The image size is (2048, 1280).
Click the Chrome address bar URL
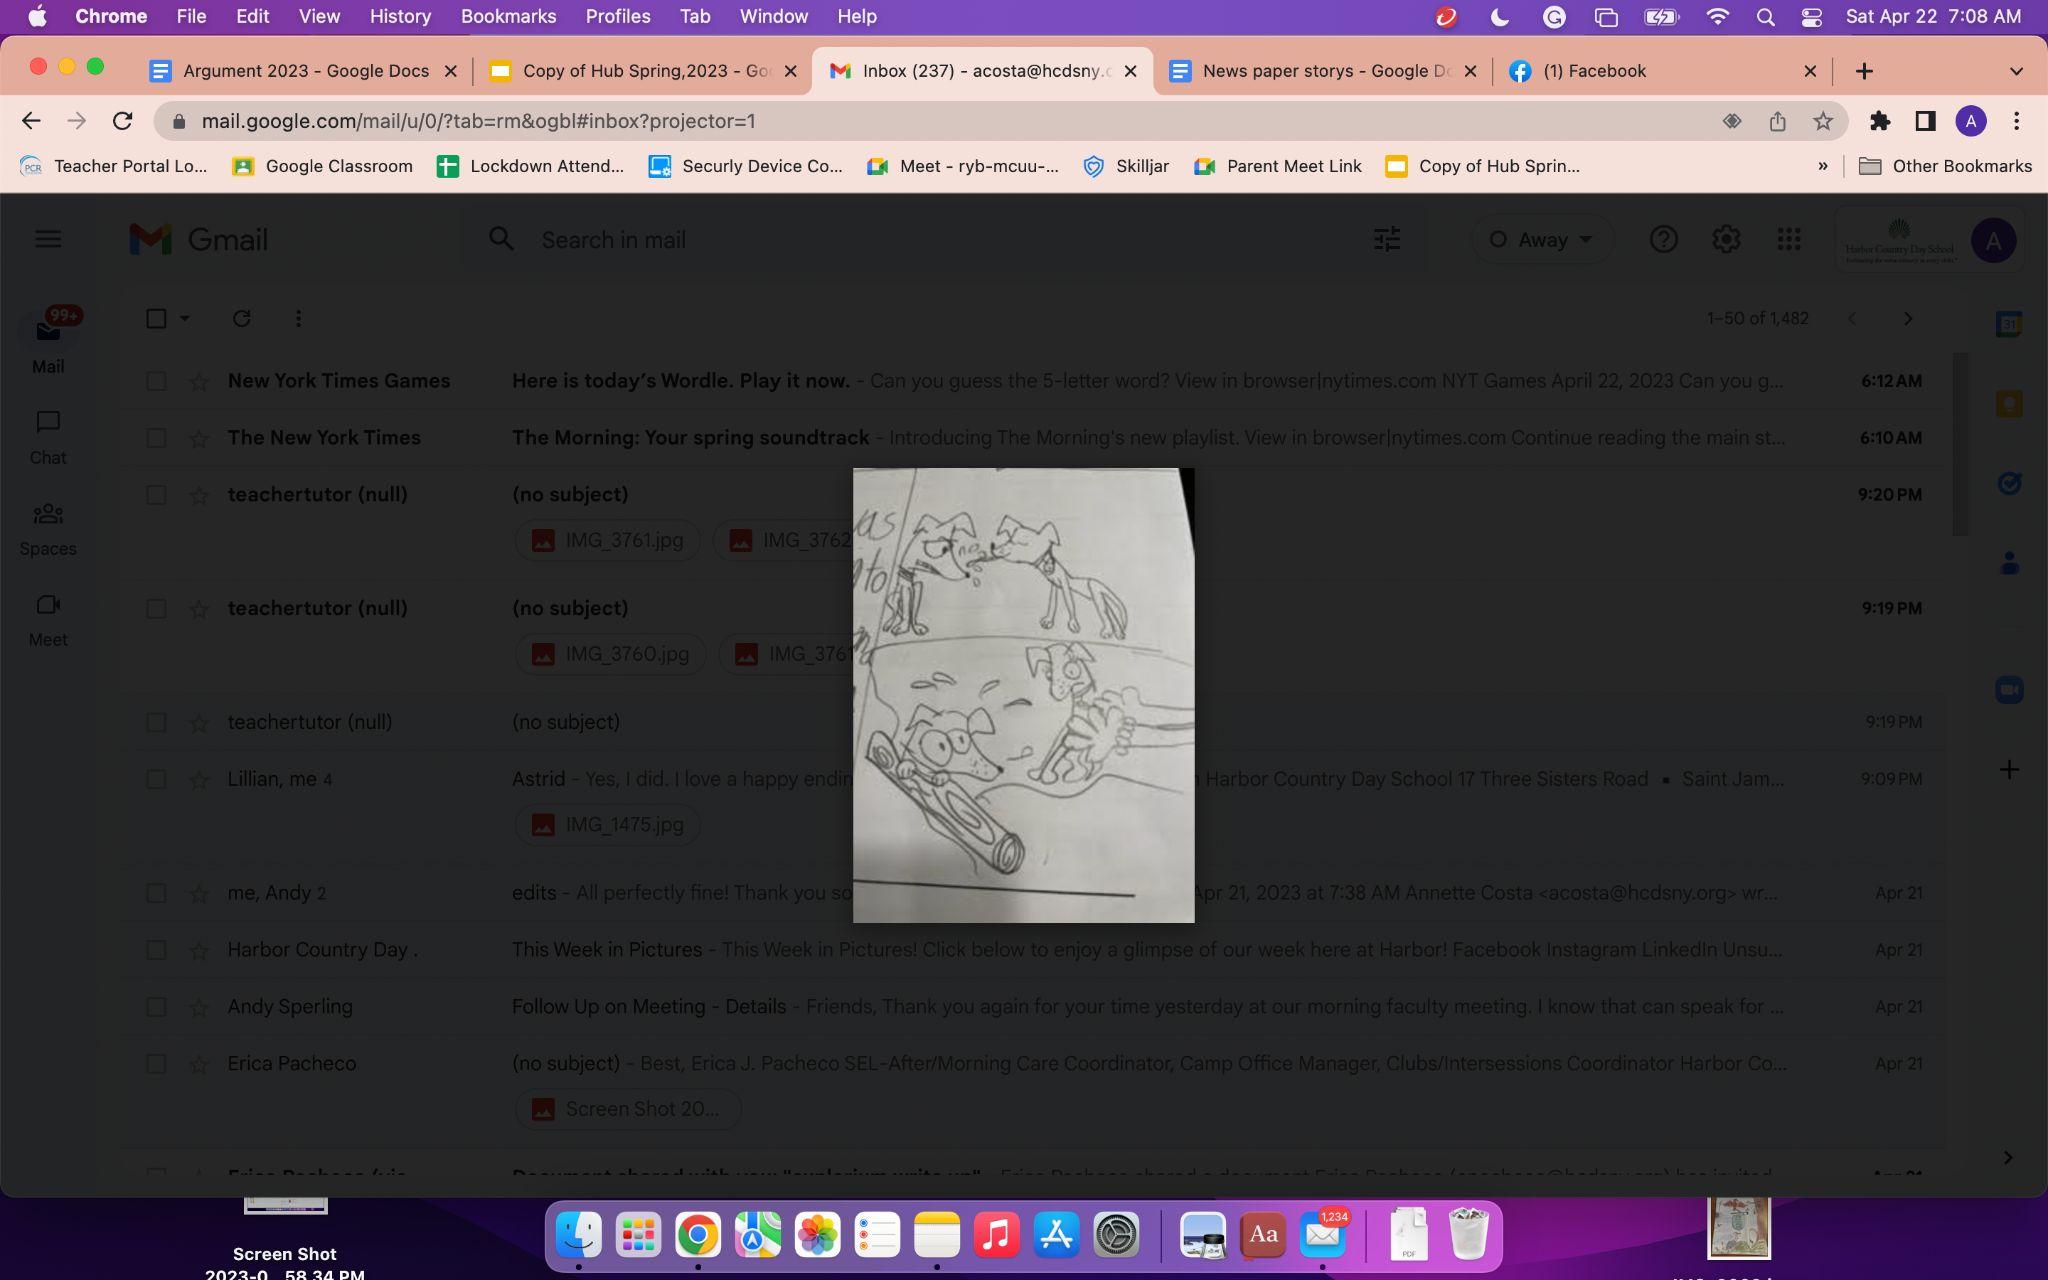[479, 121]
